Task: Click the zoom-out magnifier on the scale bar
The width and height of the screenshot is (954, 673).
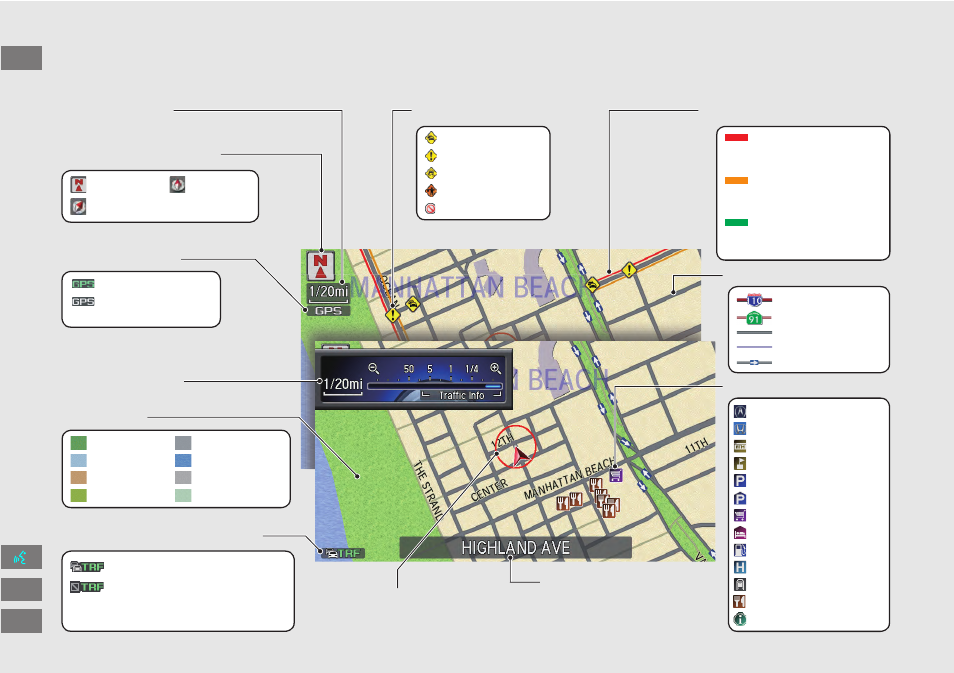Action: coord(374,368)
